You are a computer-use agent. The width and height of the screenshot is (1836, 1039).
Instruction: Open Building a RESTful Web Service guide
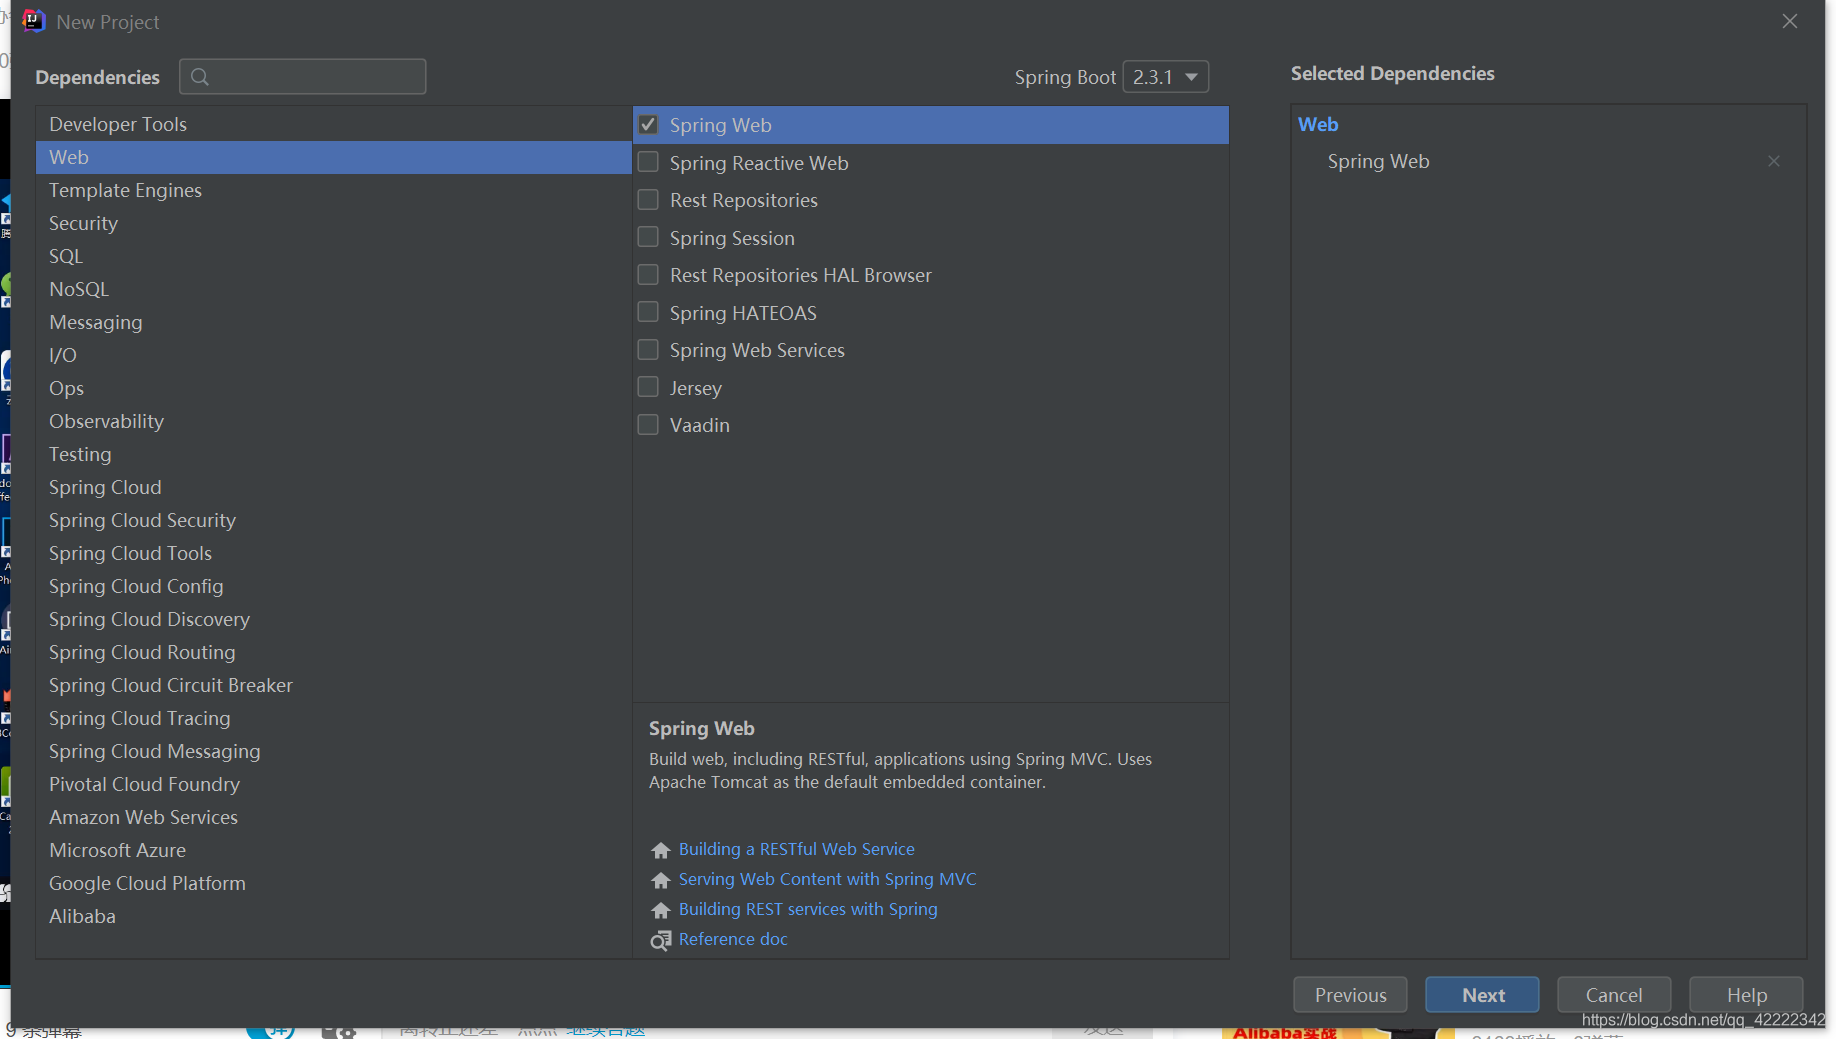[796, 849]
